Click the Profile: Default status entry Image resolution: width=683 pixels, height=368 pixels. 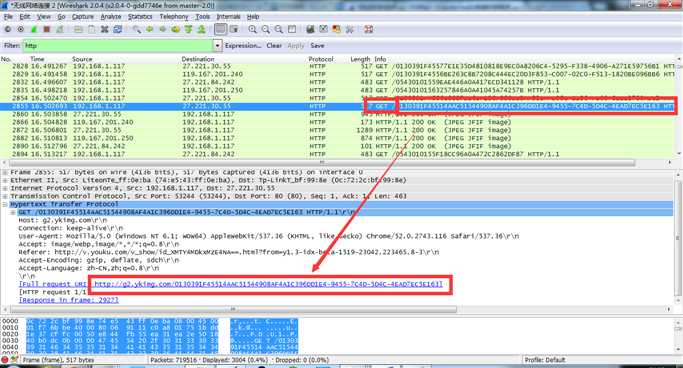pos(544,360)
